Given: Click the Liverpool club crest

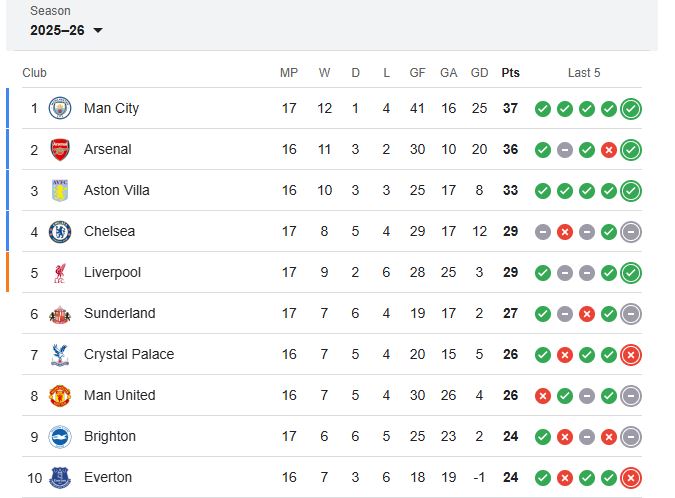Looking at the screenshot, I should click(x=60, y=272).
